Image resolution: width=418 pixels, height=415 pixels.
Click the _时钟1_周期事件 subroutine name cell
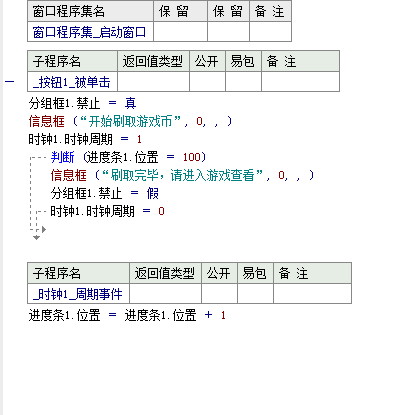coord(78,294)
